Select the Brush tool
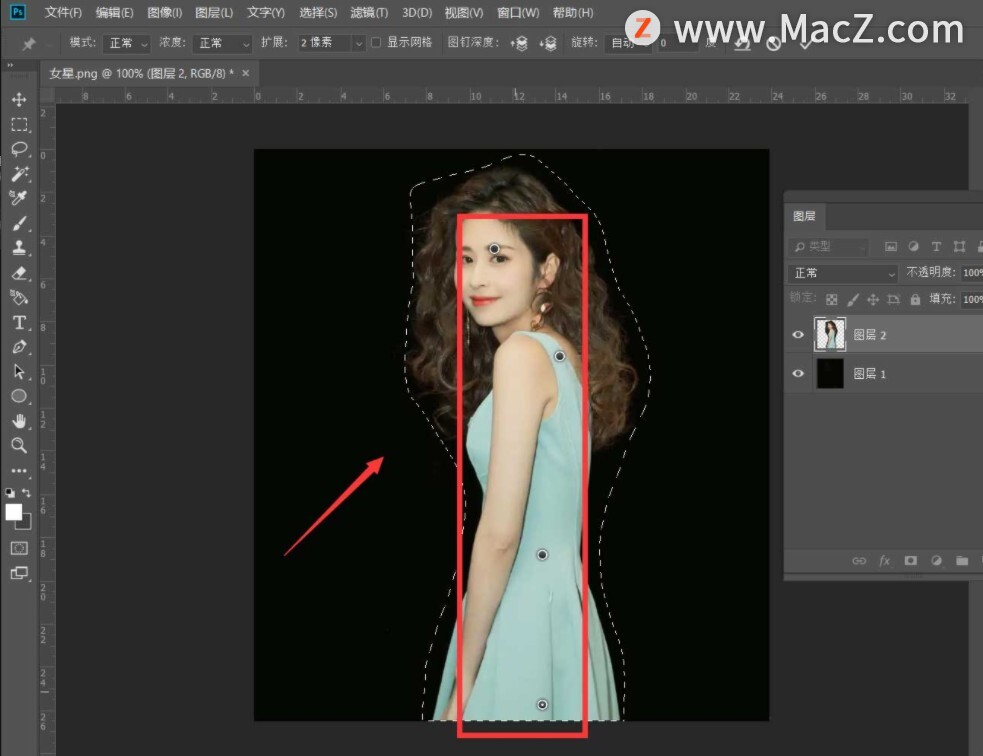This screenshot has height=756, width=983. tap(19, 223)
